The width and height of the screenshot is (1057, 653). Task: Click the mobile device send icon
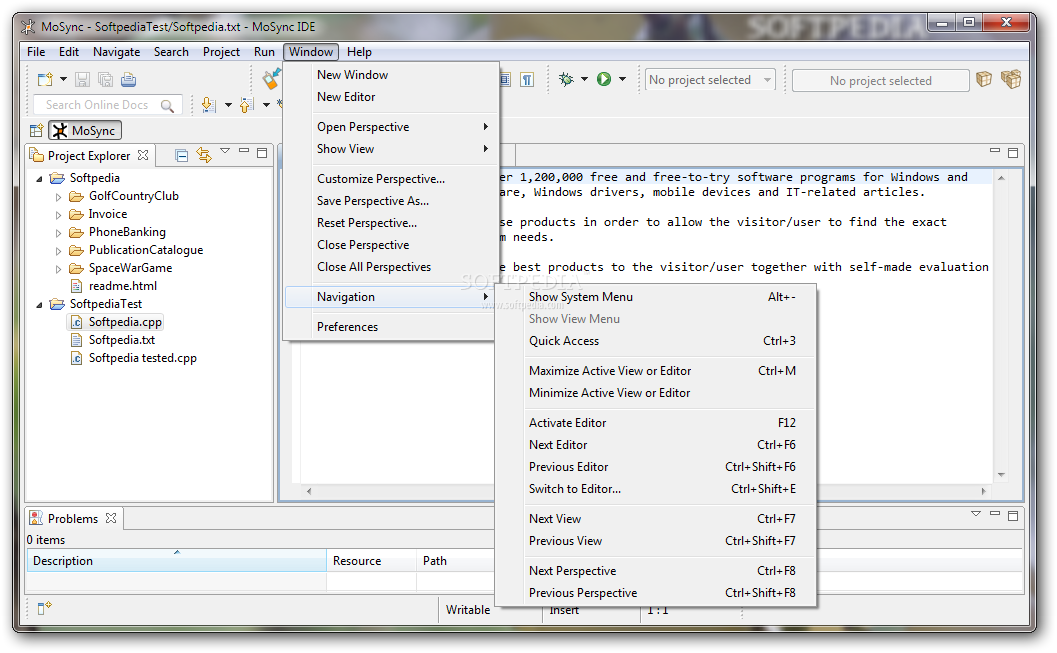tap(271, 79)
